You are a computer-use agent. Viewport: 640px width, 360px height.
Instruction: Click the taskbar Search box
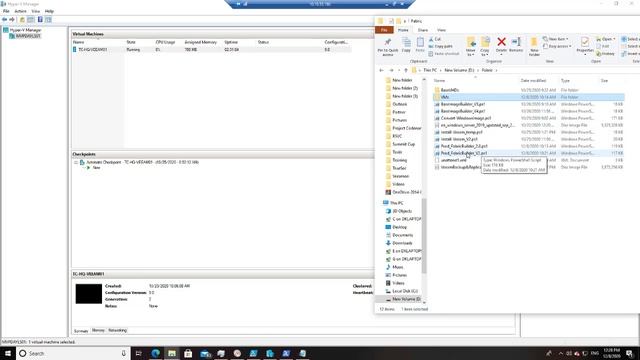tap(73, 353)
